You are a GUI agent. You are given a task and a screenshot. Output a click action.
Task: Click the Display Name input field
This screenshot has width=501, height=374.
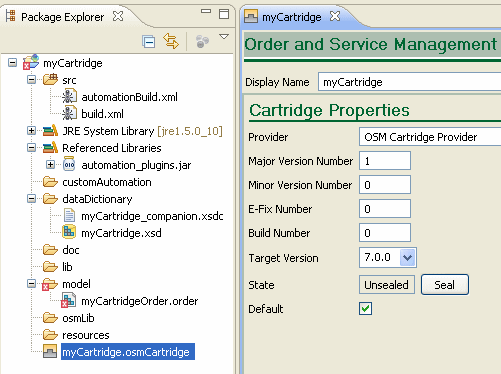click(409, 82)
